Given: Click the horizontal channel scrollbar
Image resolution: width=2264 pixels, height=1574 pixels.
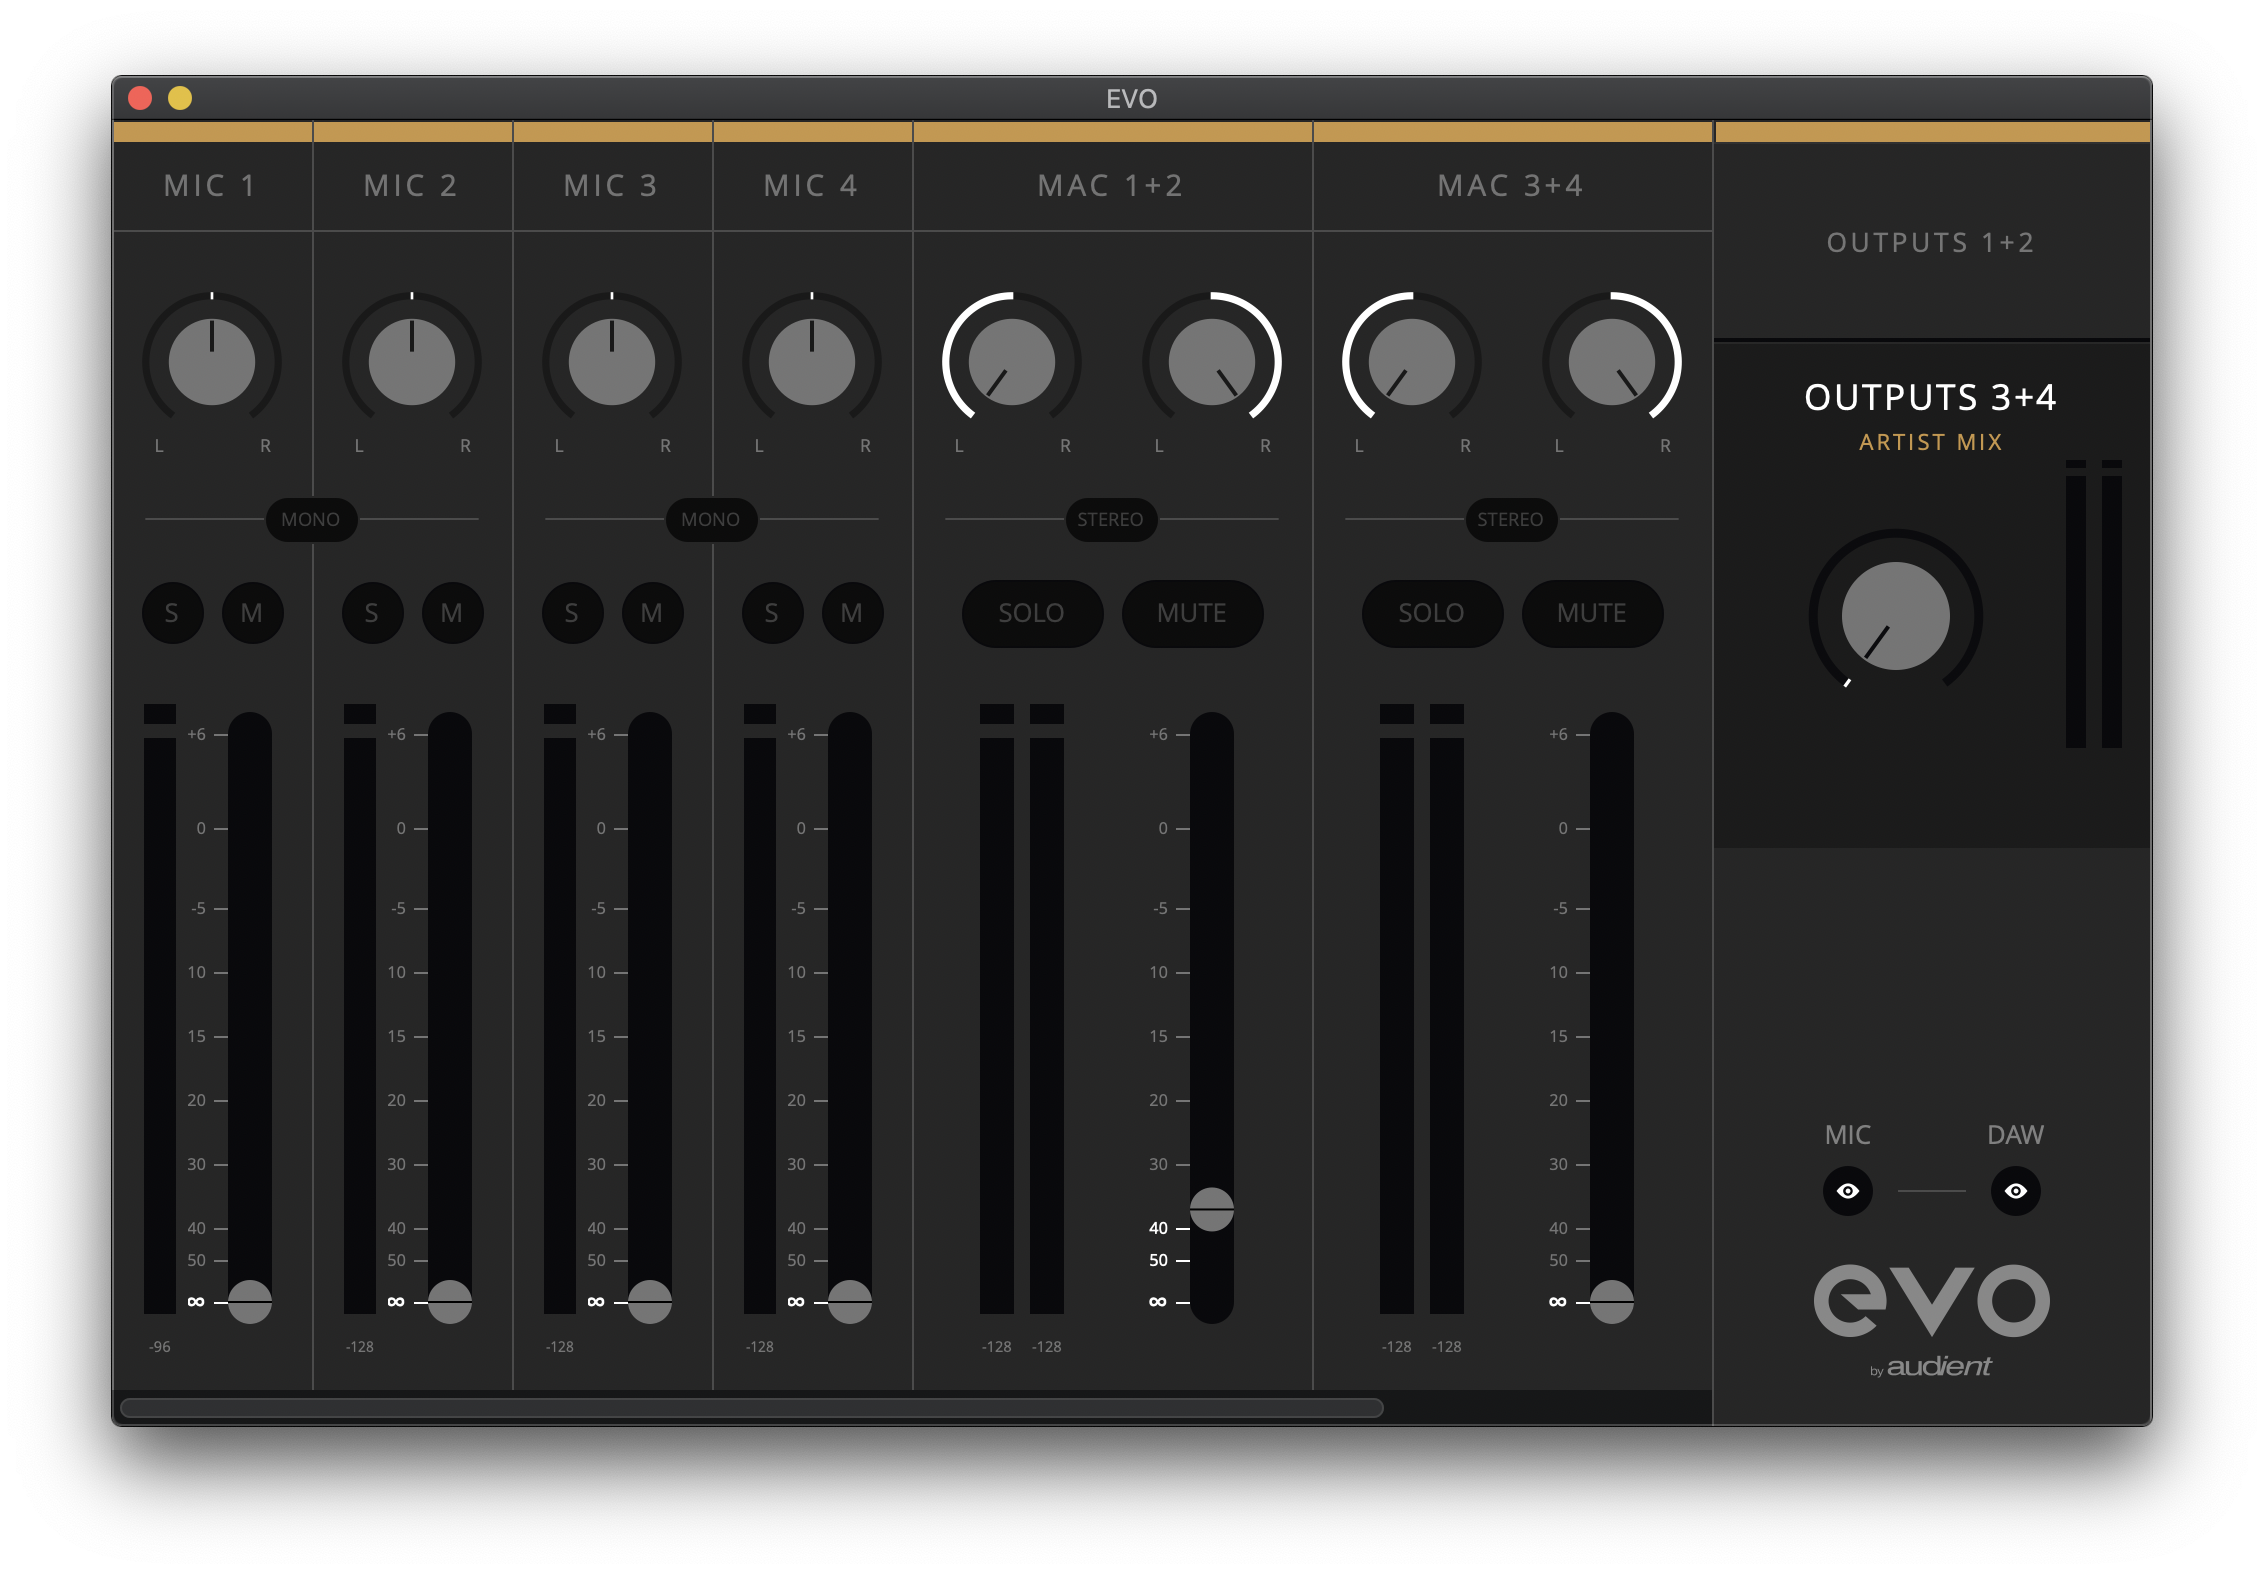Looking at the screenshot, I should pyautogui.click(x=751, y=1408).
